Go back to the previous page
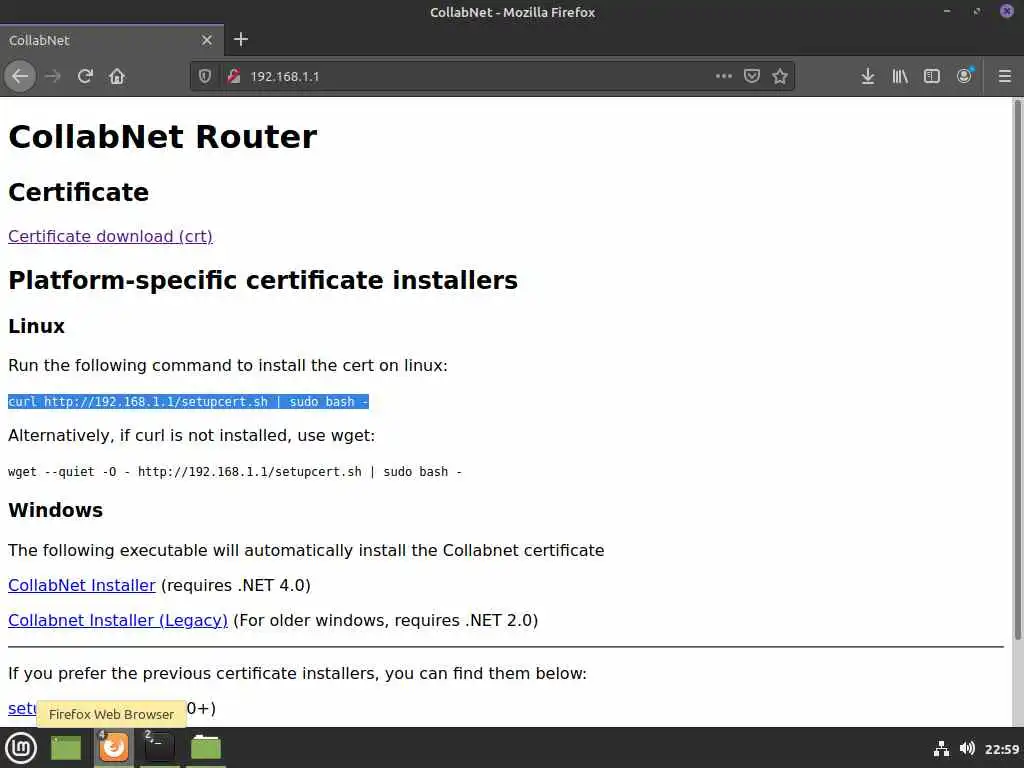This screenshot has height=768, width=1024. pyautogui.click(x=20, y=76)
